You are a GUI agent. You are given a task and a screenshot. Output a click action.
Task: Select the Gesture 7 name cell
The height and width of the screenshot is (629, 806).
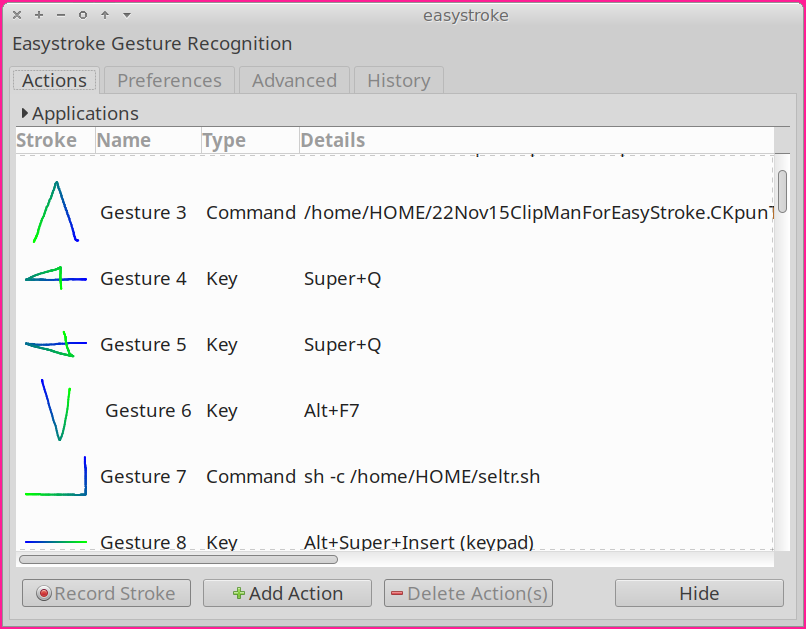pyautogui.click(x=143, y=476)
